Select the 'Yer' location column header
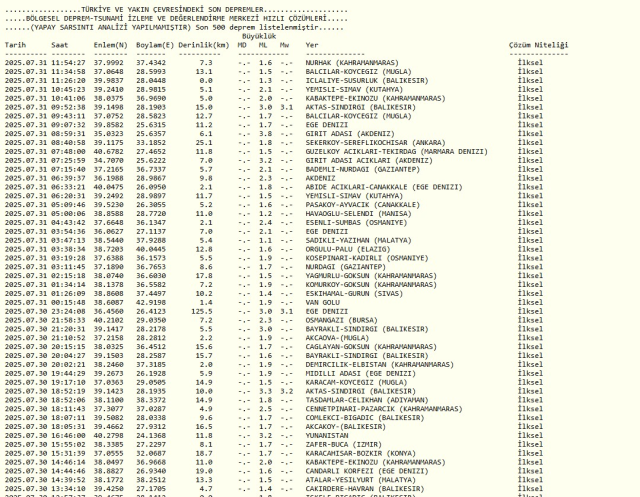Image resolution: width=640 pixels, height=497 pixels. (x=311, y=45)
